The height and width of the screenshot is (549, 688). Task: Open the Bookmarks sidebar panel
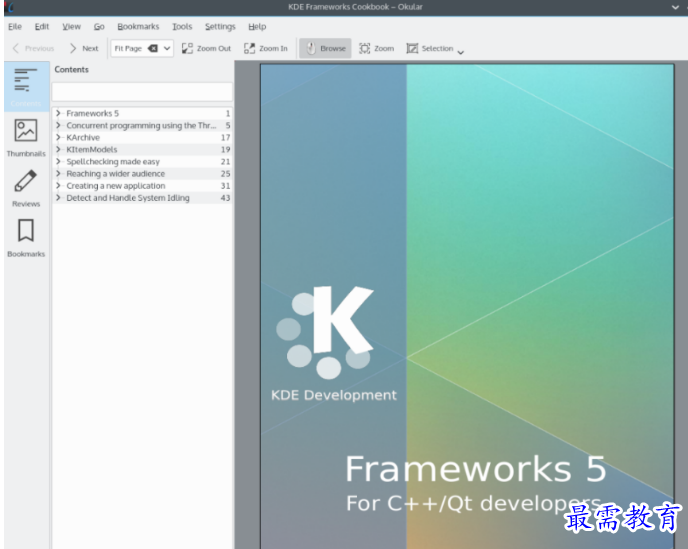pyautogui.click(x=26, y=238)
